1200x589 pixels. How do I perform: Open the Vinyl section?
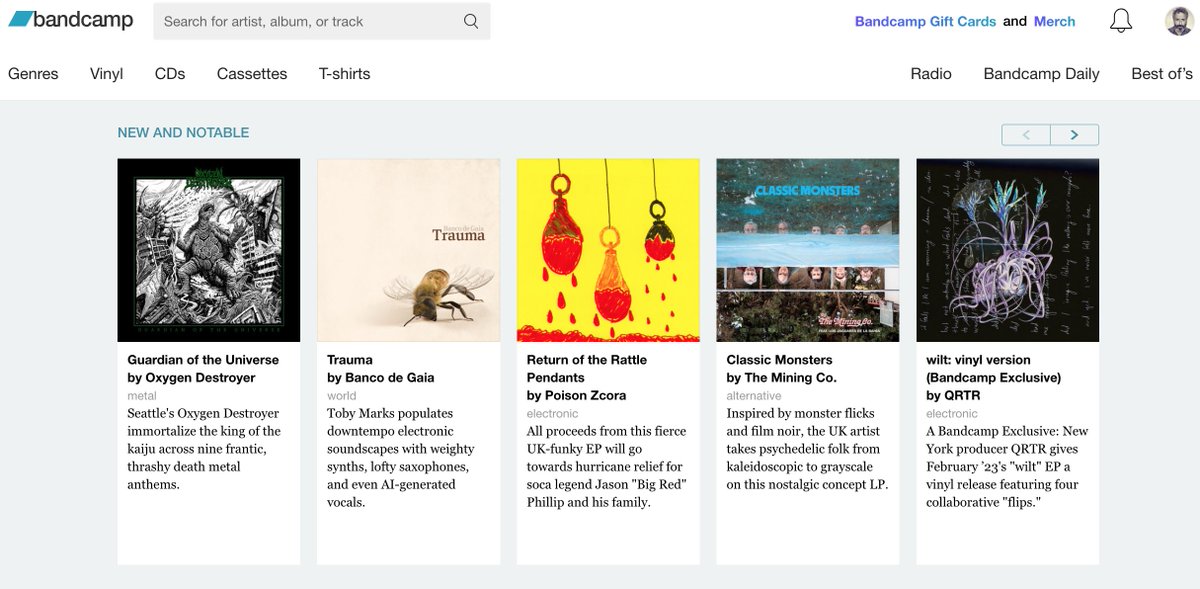[106, 74]
